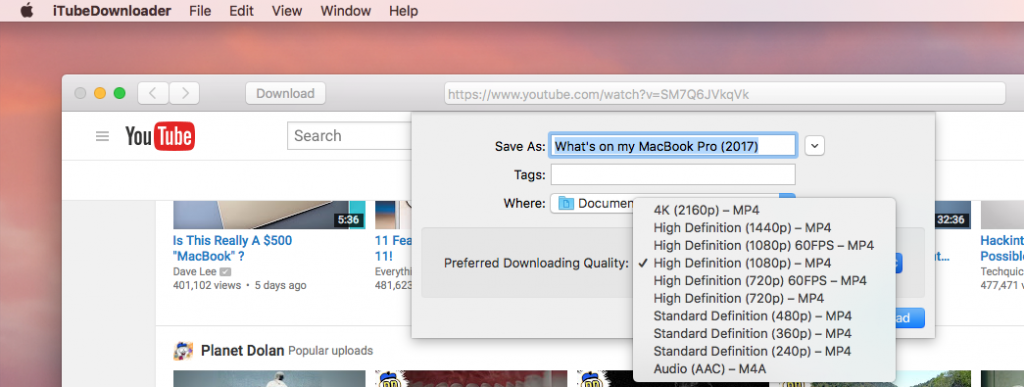Open the Help menu
1024x387 pixels.
(x=403, y=11)
